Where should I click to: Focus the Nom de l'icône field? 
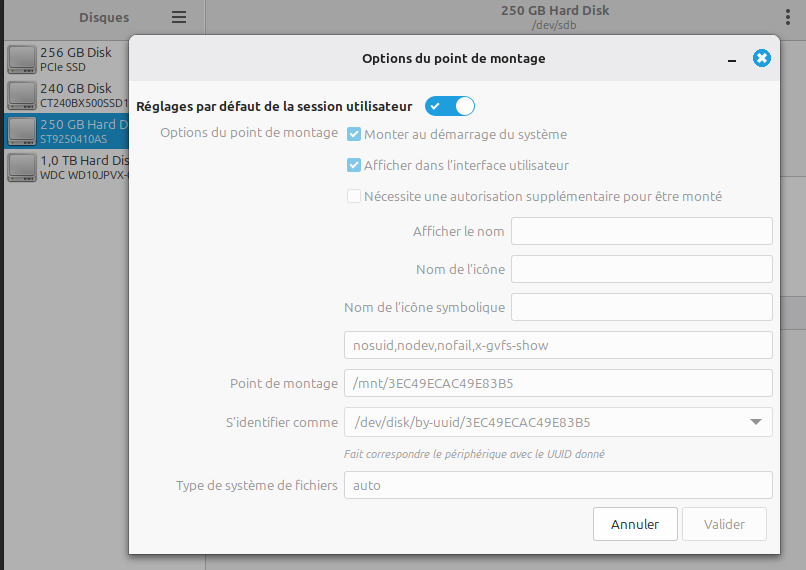(641, 269)
